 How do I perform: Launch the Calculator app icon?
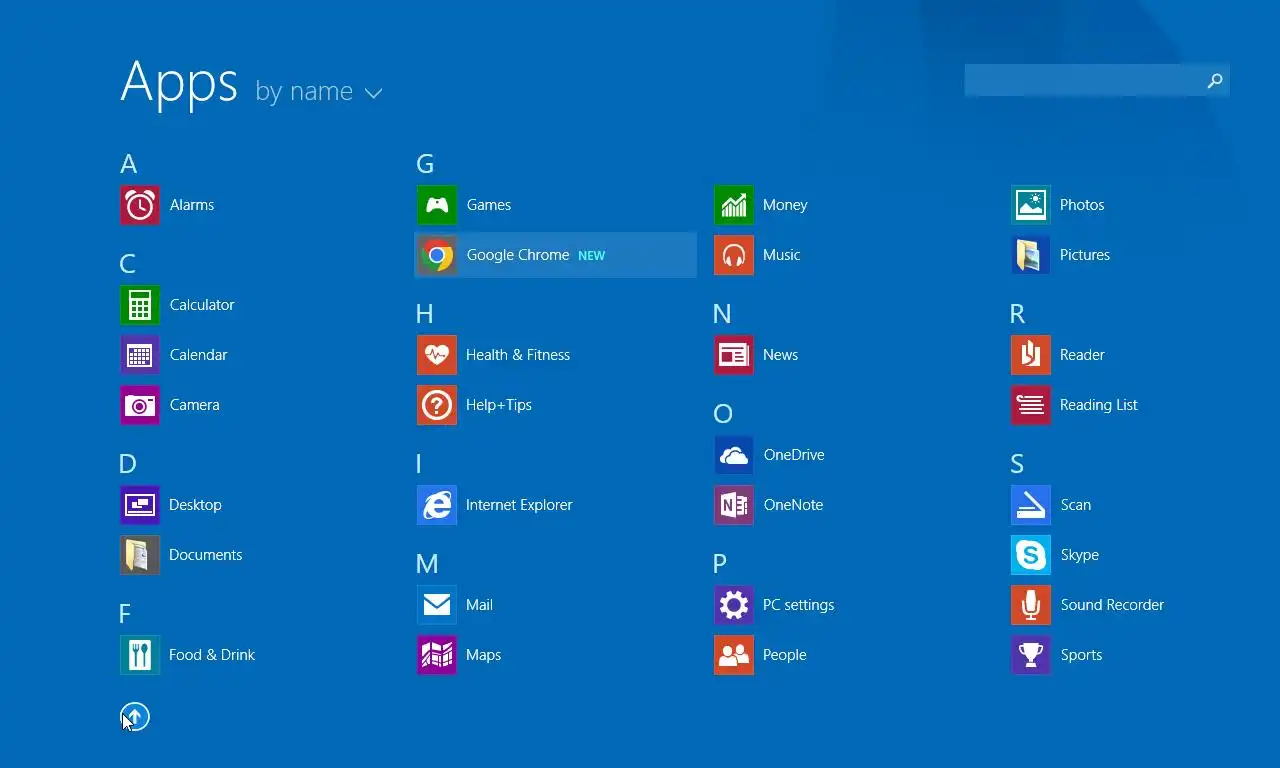coord(140,305)
